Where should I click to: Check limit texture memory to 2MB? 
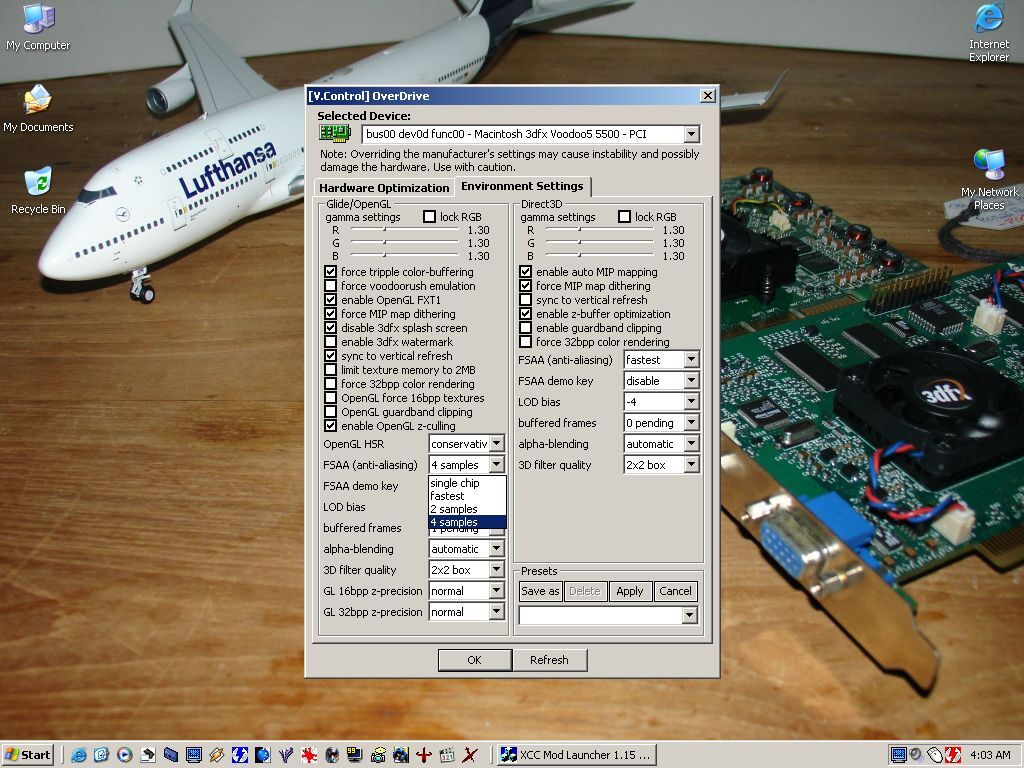[330, 370]
